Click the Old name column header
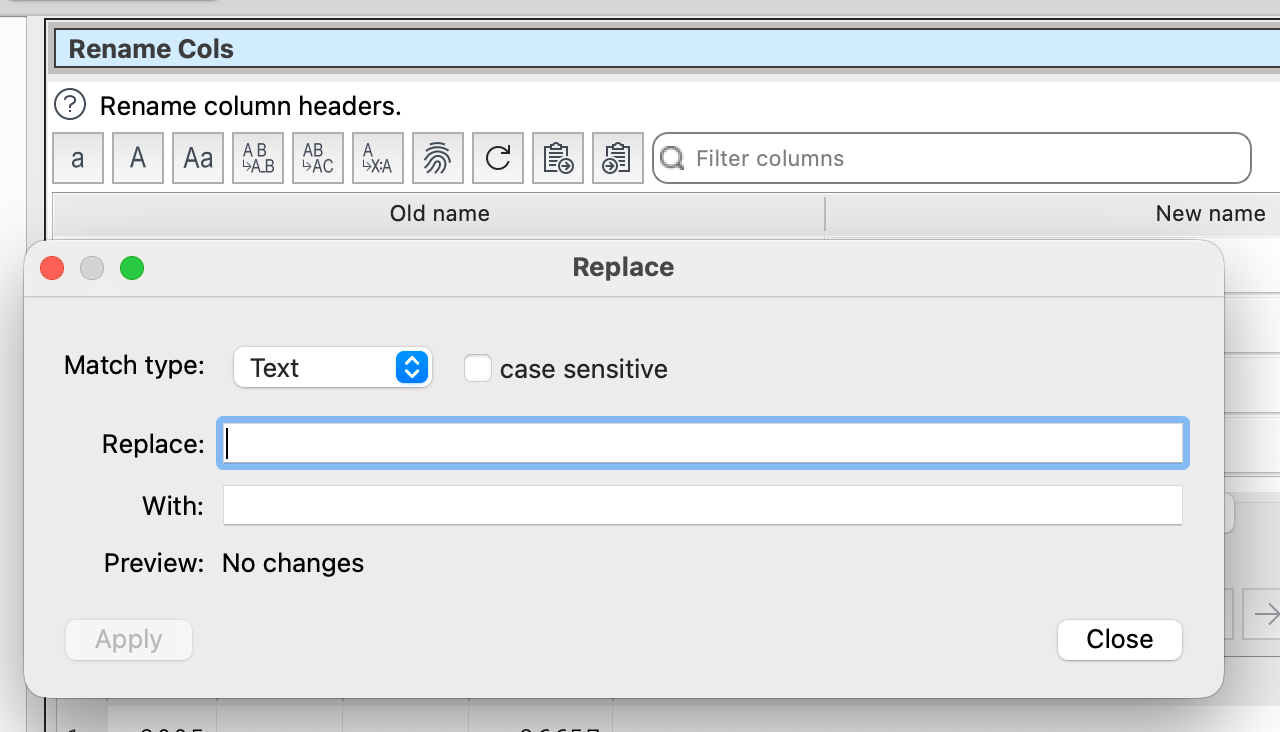This screenshot has width=1280, height=732. pos(439,214)
